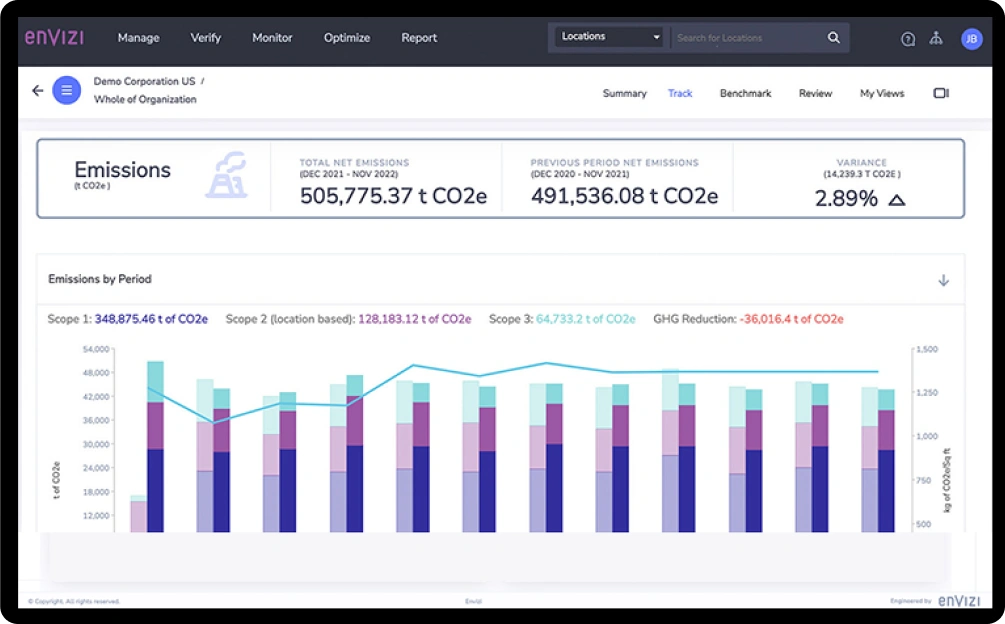This screenshot has height=624, width=1005.
Task: Open the Review tab
Action: point(815,94)
